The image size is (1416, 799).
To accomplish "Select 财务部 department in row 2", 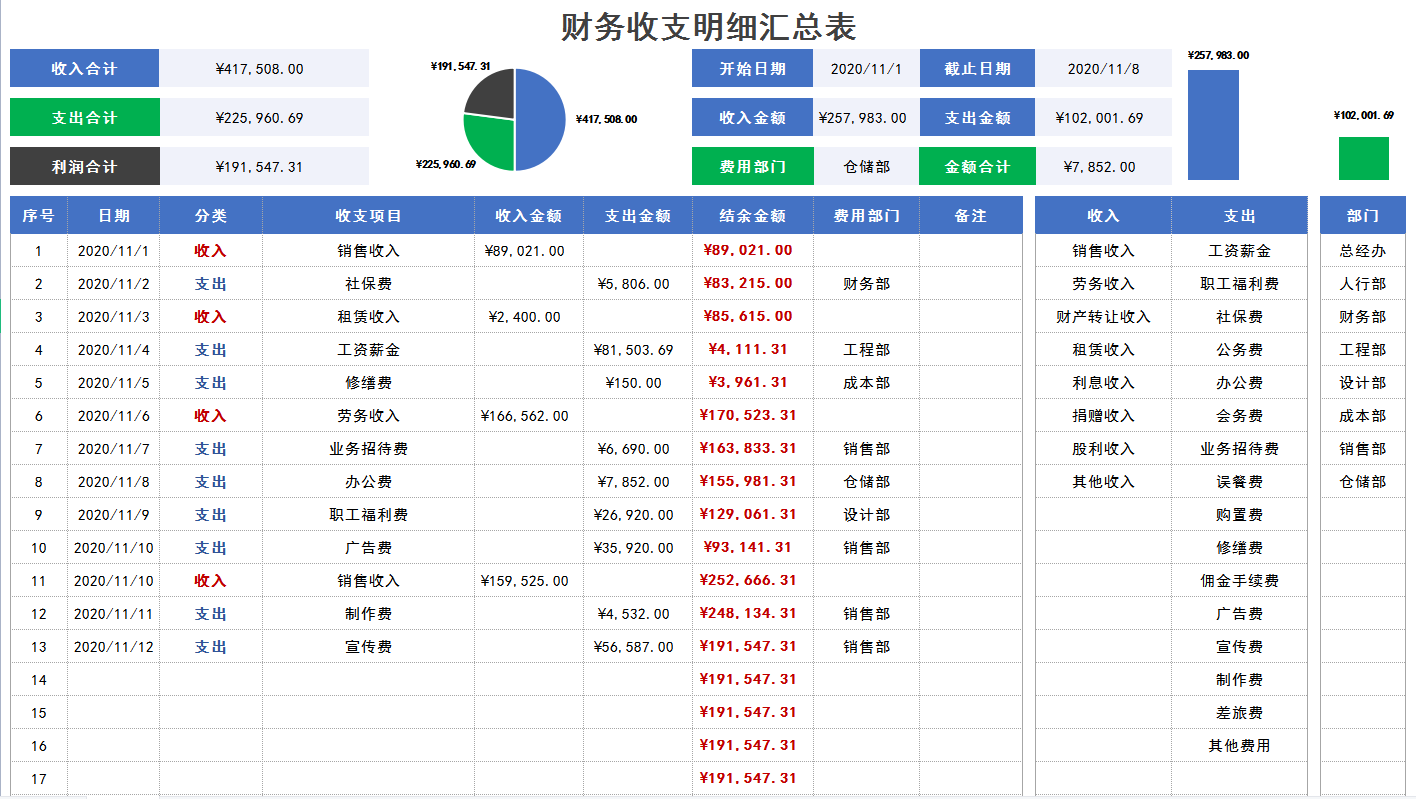I will pyautogui.click(x=866, y=284).
